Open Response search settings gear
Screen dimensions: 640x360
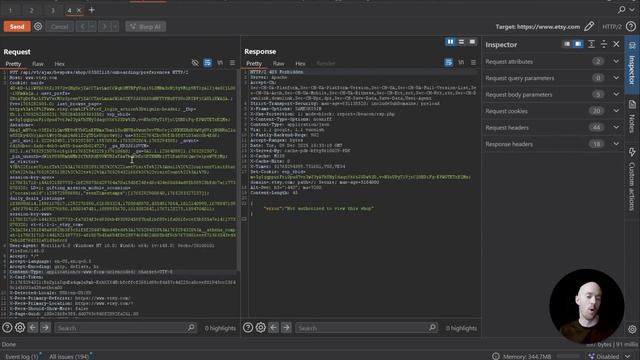tap(261, 327)
